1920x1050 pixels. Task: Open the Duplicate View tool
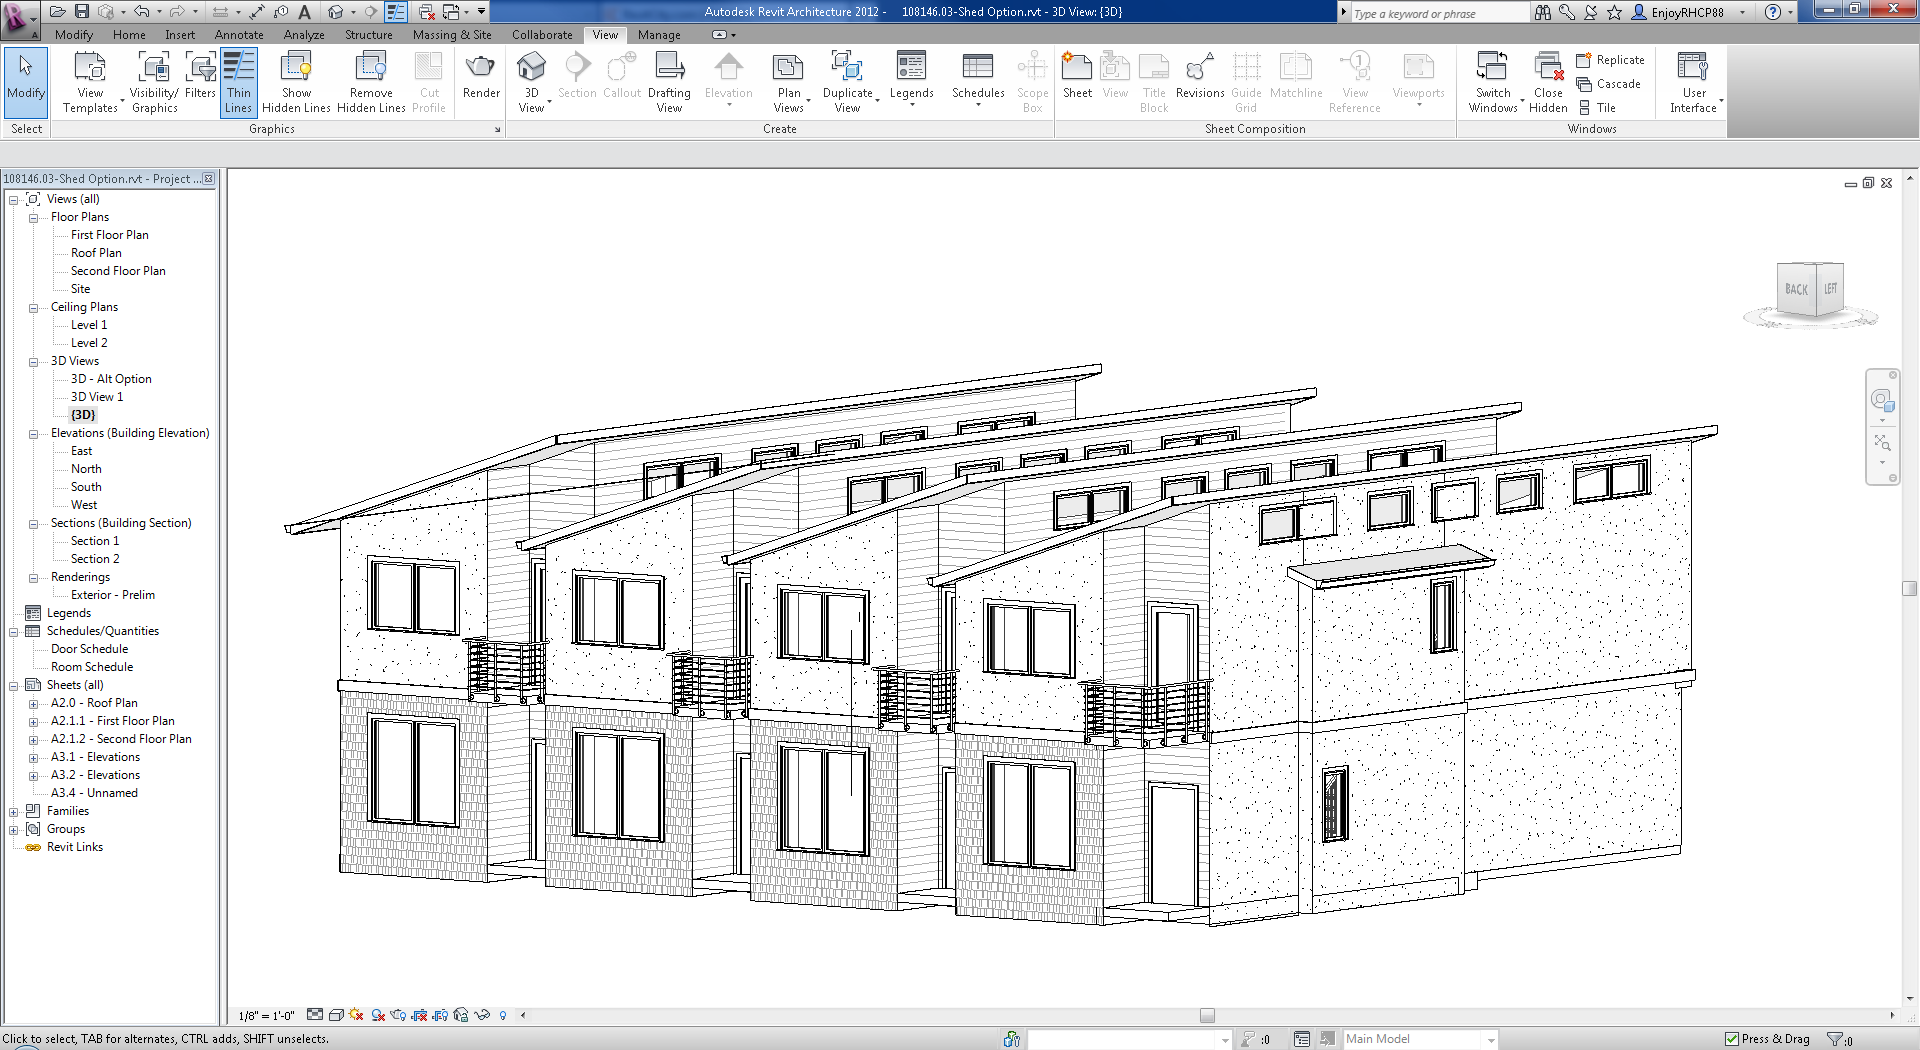[848, 83]
